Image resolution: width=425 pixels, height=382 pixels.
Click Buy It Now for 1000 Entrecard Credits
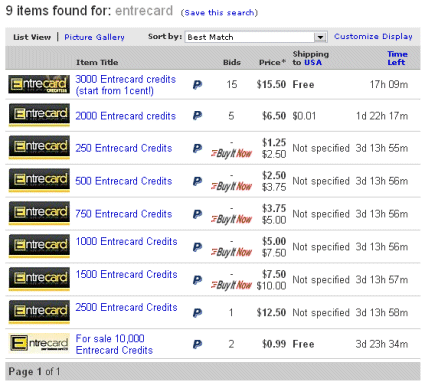[x=231, y=252]
